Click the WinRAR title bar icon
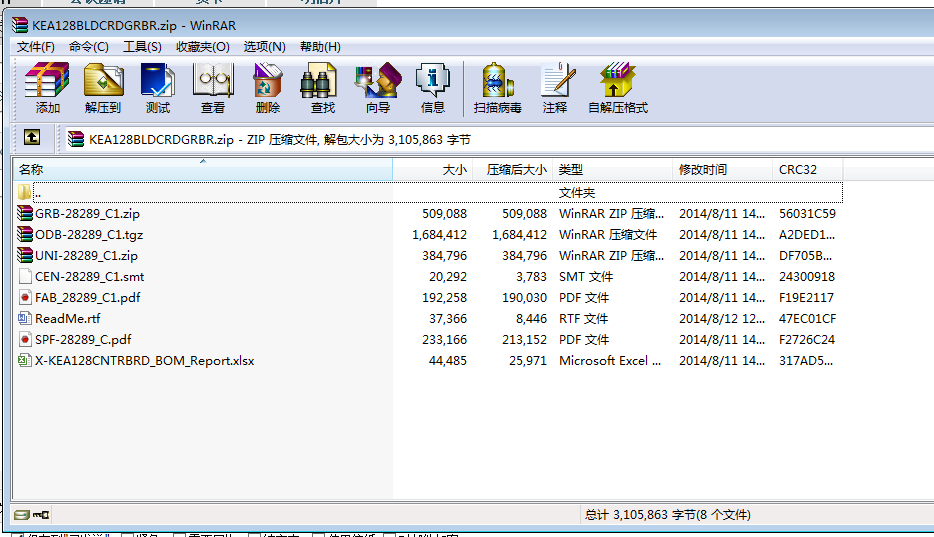The image size is (934, 537). coord(20,25)
